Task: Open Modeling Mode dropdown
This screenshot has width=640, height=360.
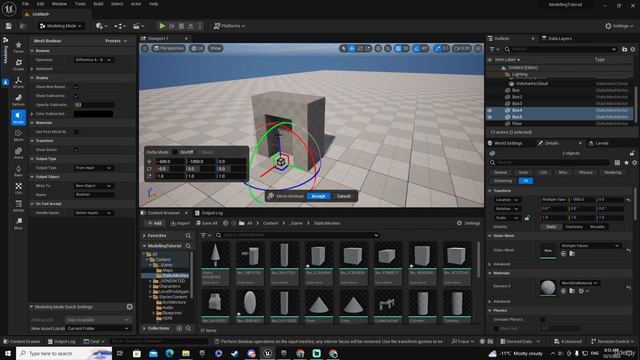Action: [61, 26]
